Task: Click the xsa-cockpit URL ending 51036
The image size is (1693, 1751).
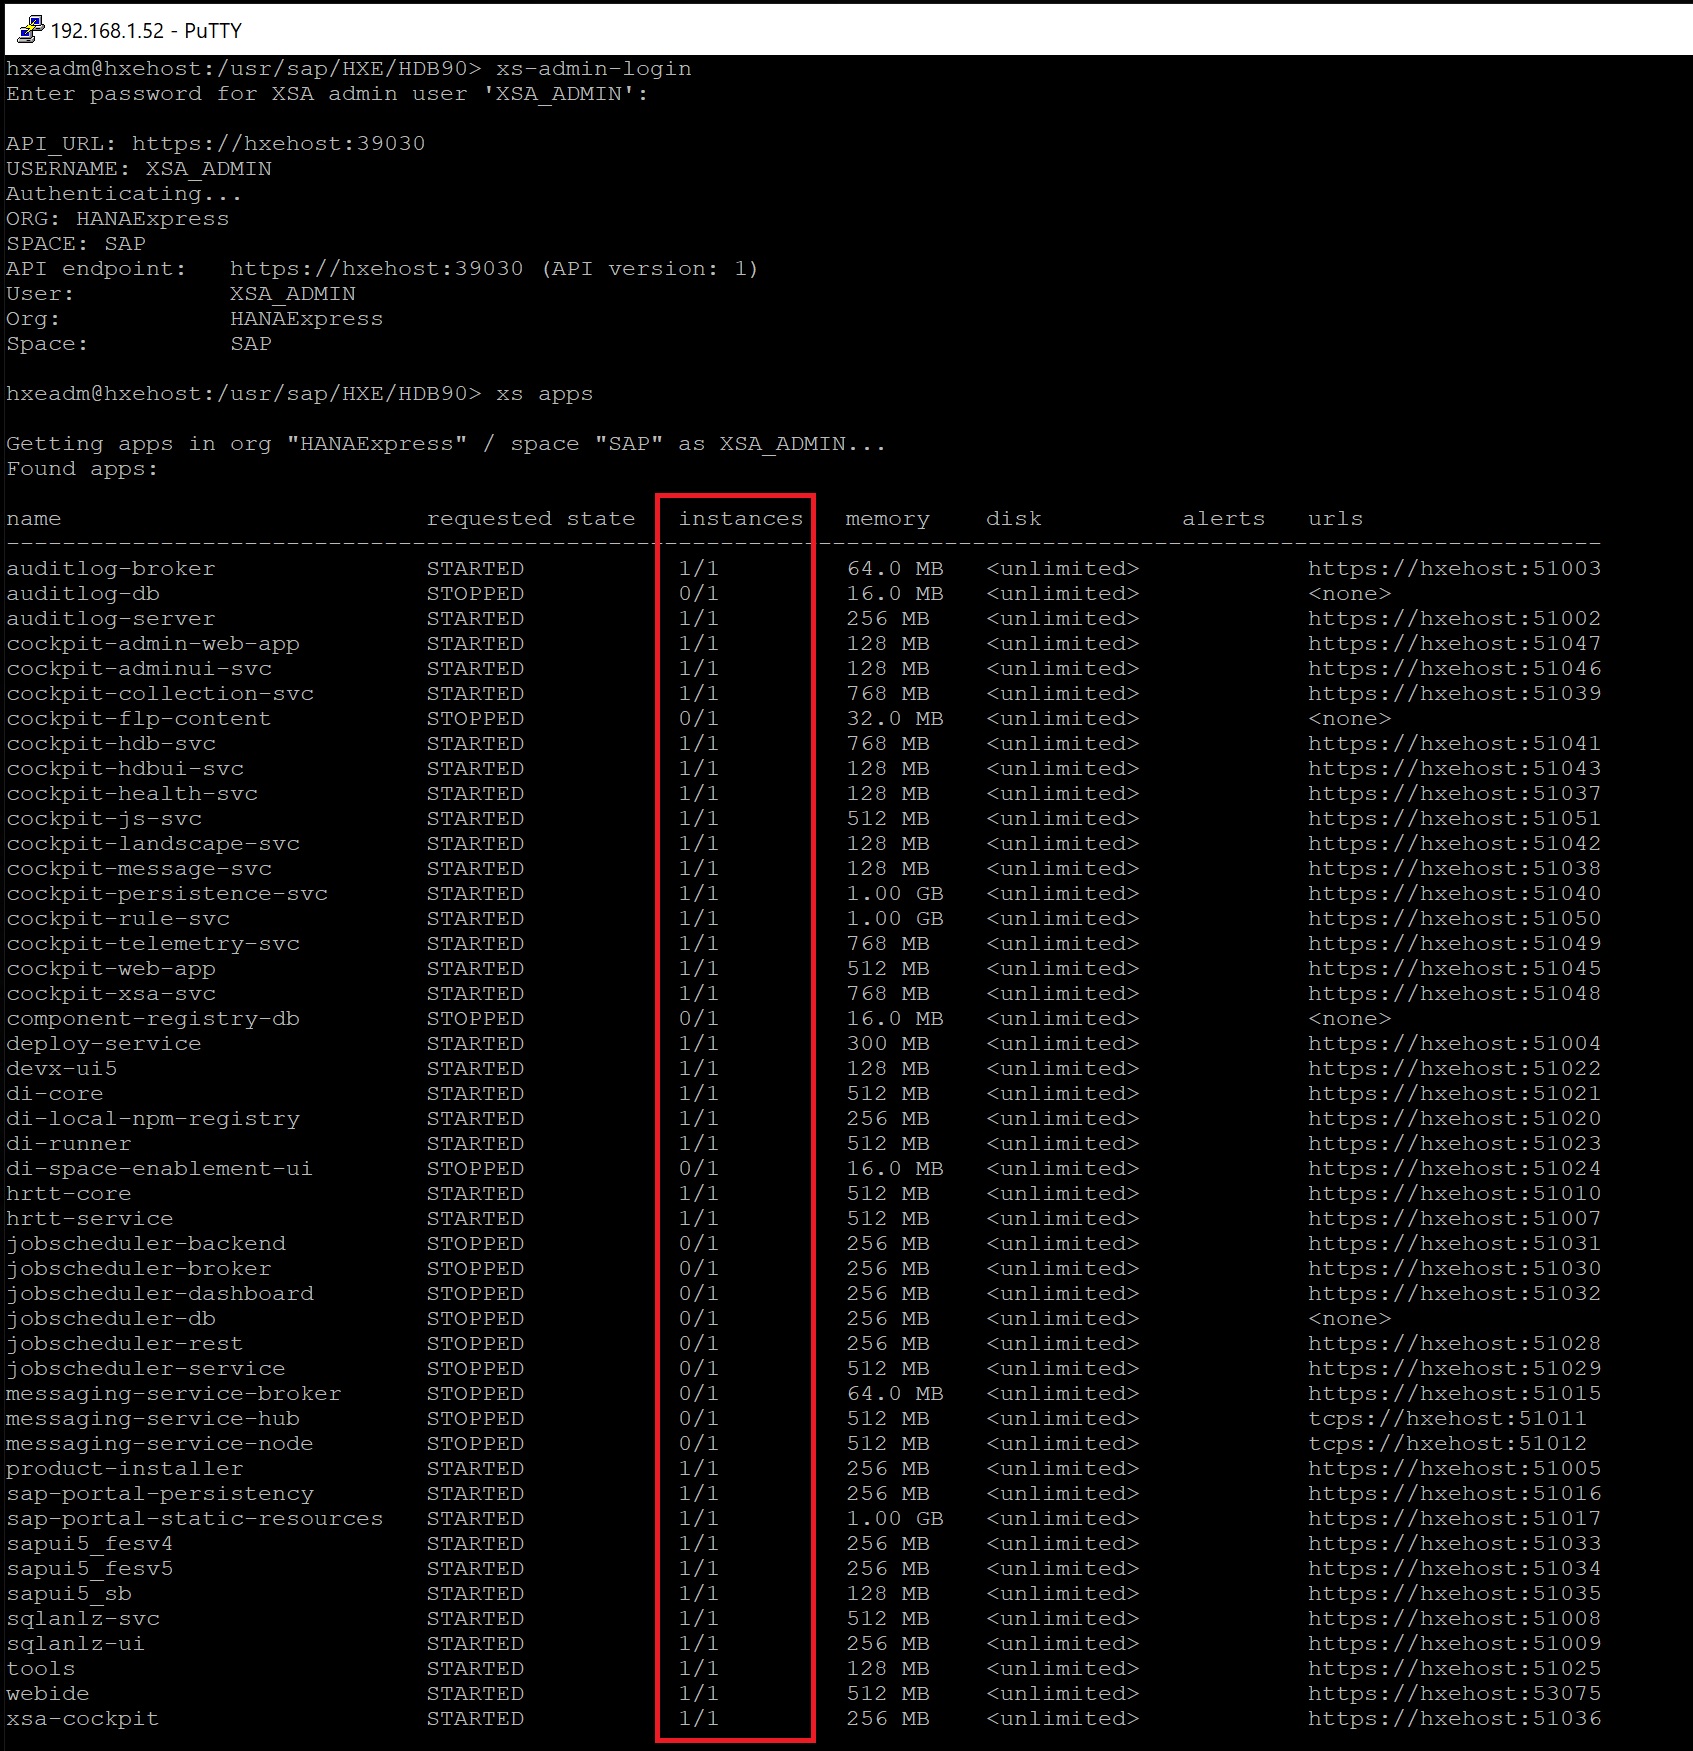Action: (x=1453, y=1719)
